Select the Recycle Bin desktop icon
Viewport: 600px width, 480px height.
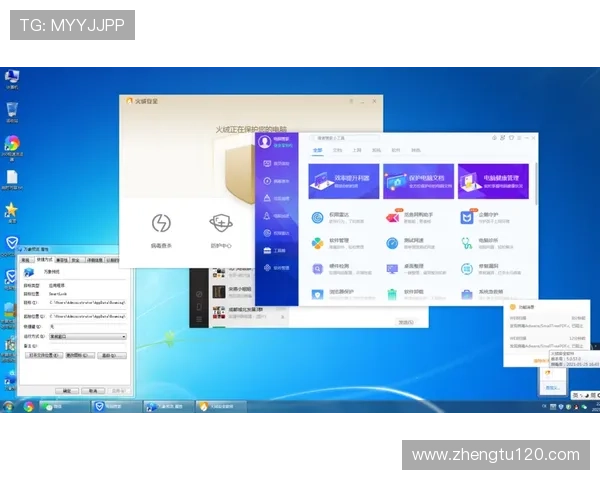pos(12,109)
